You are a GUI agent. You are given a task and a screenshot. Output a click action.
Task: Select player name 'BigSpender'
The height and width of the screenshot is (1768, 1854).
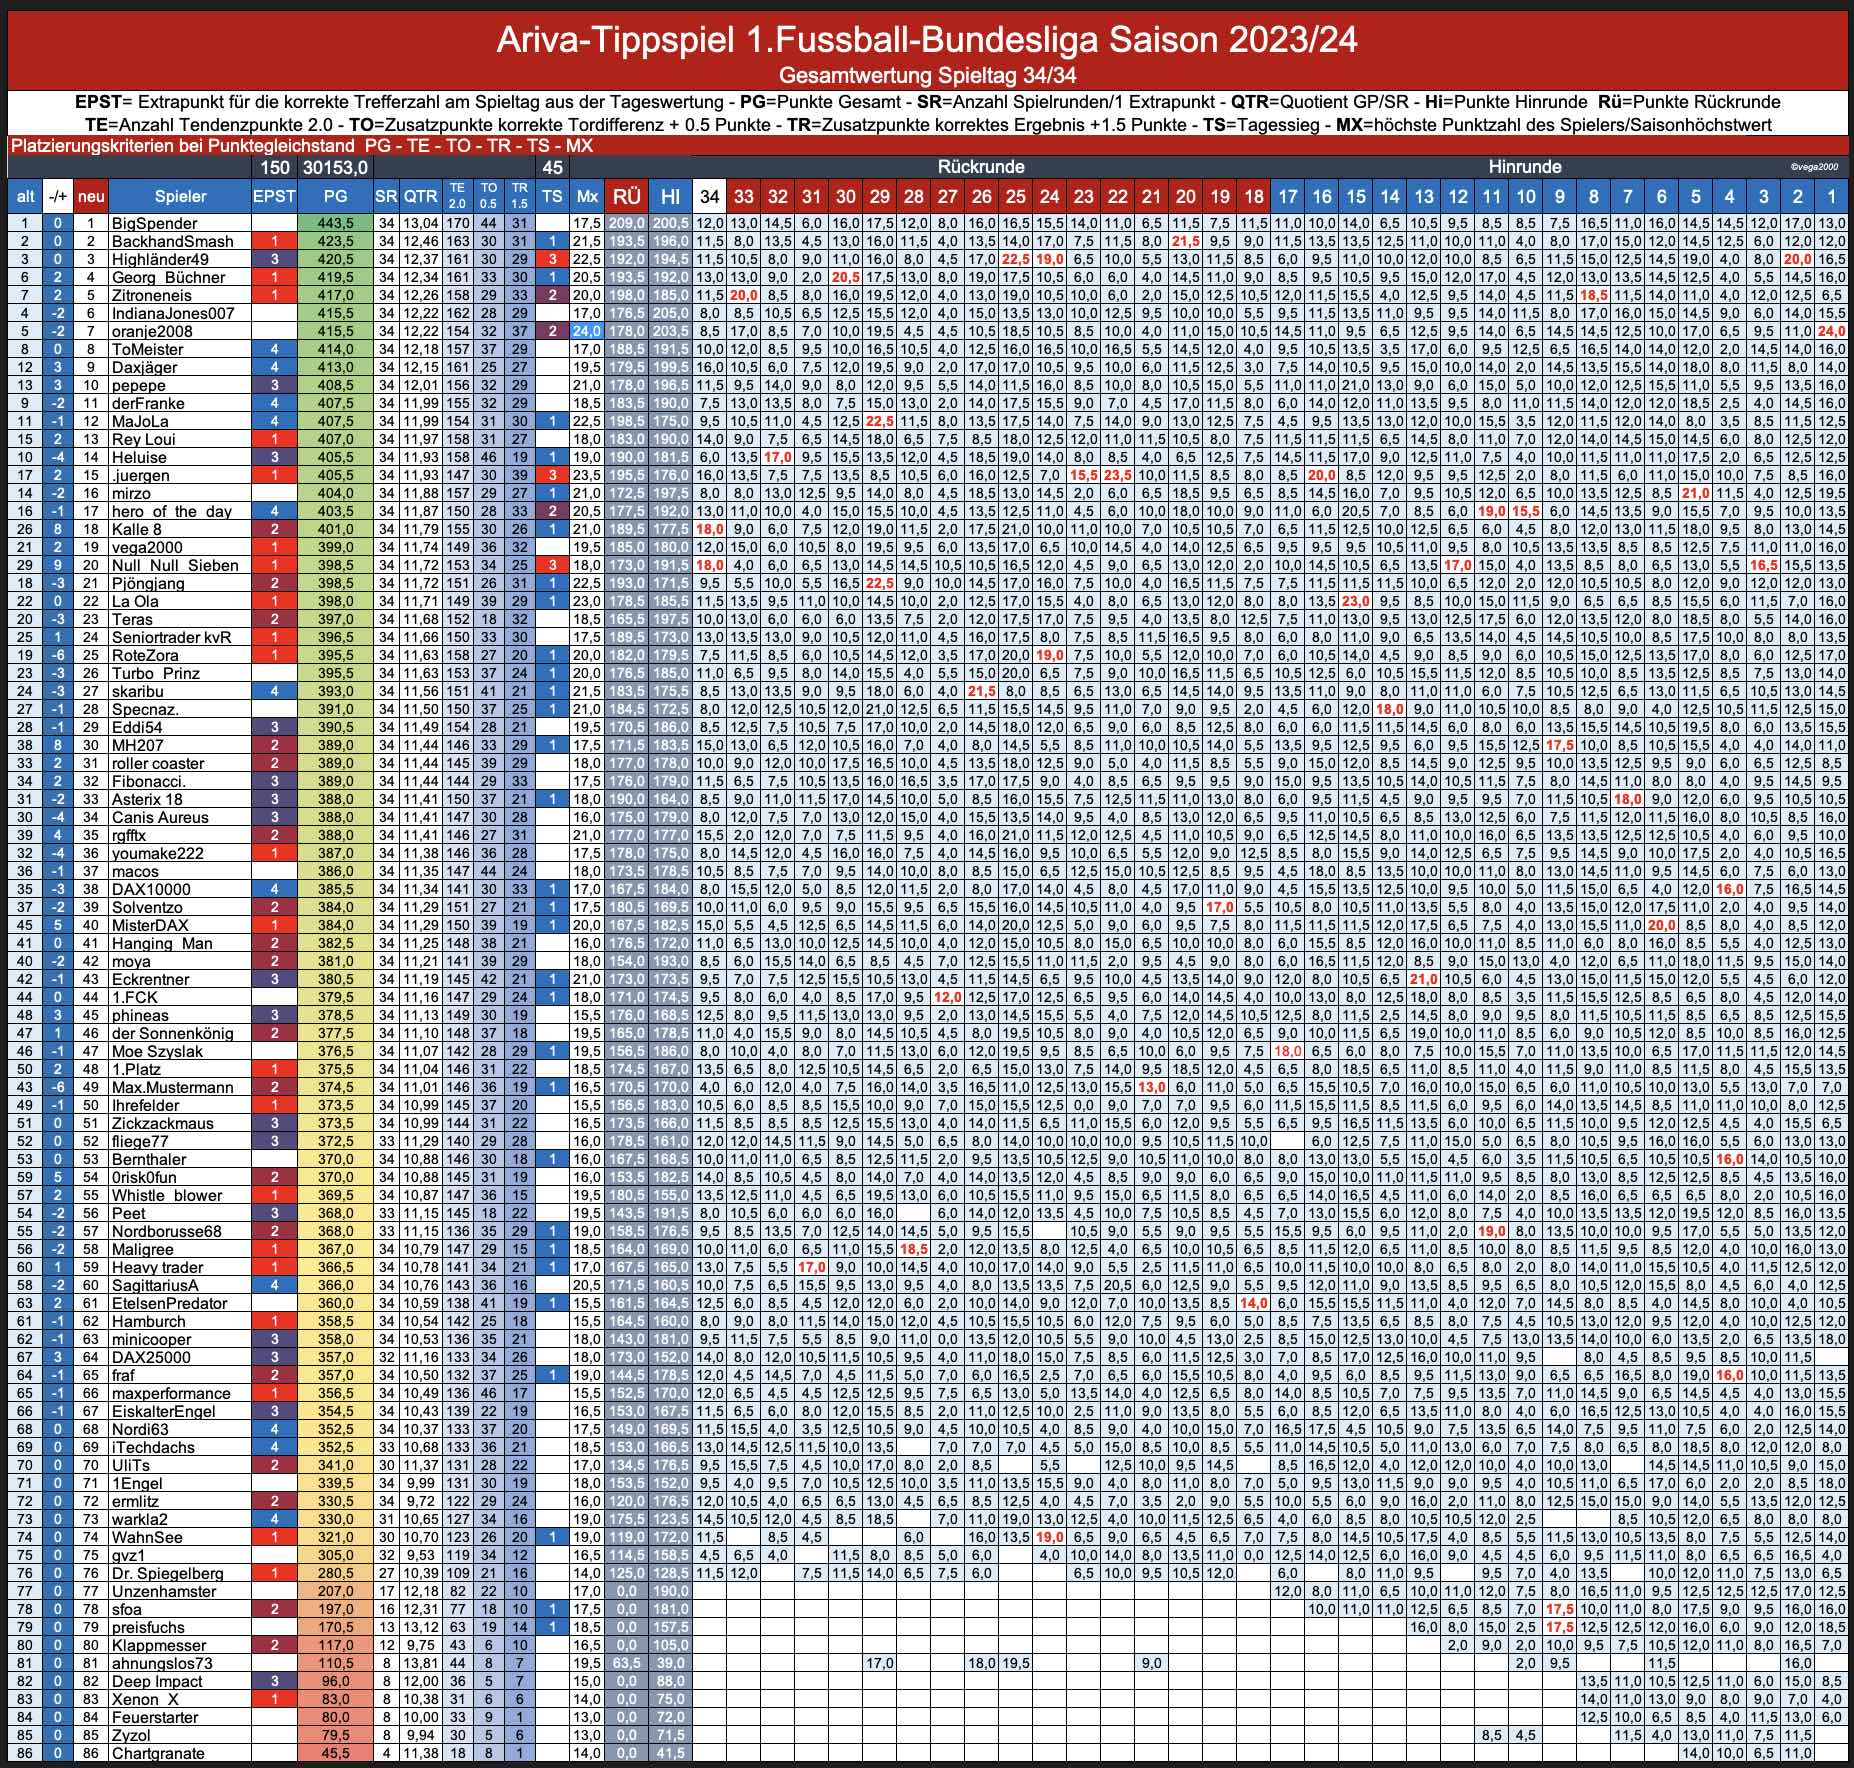[154, 223]
